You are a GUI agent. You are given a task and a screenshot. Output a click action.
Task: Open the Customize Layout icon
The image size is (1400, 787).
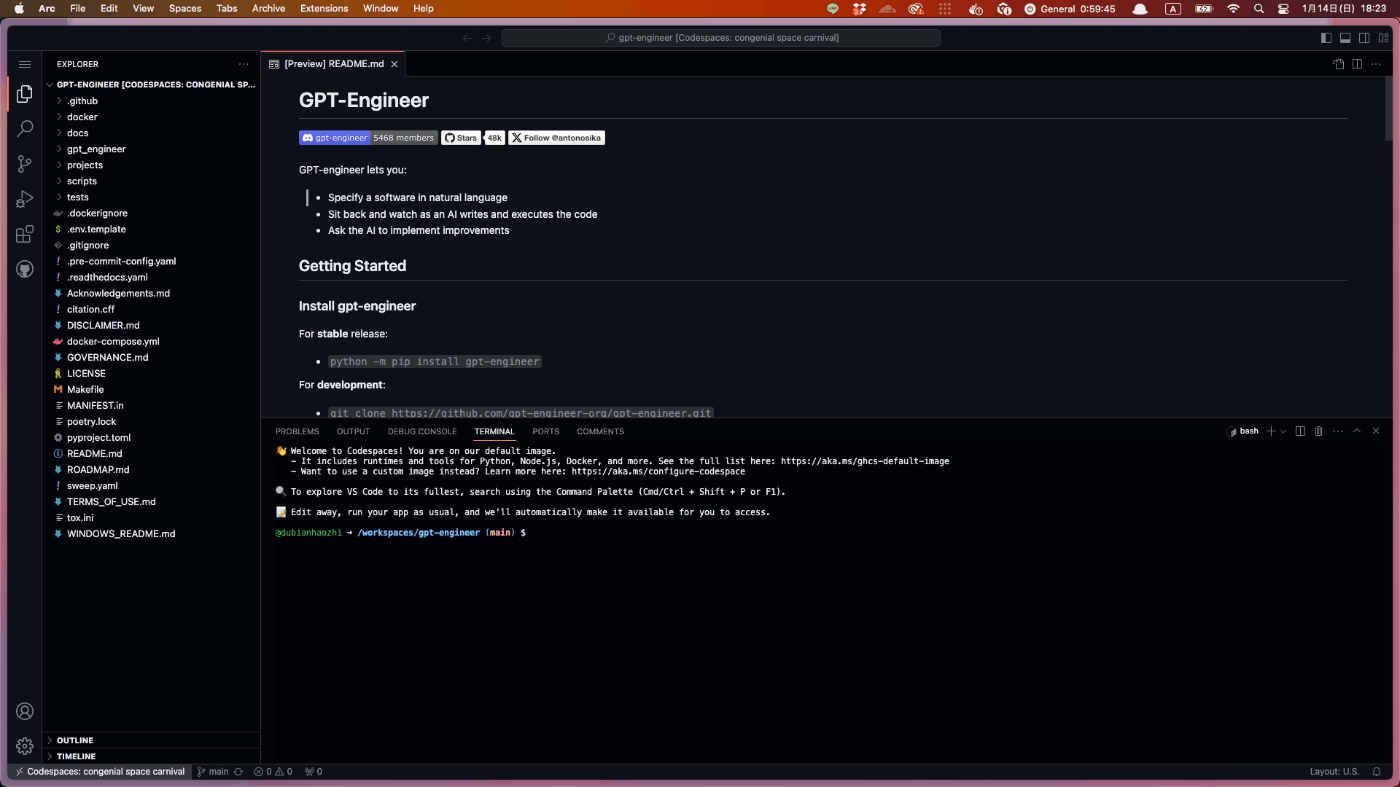click(1382, 38)
